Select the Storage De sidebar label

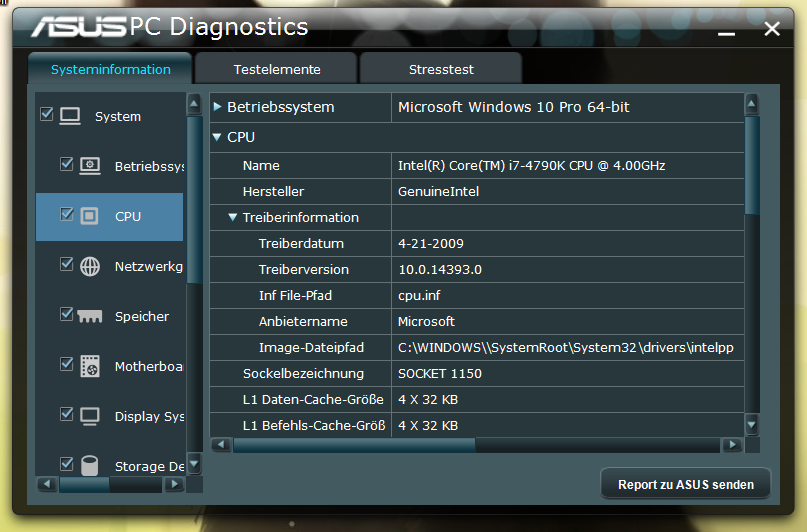click(149, 466)
